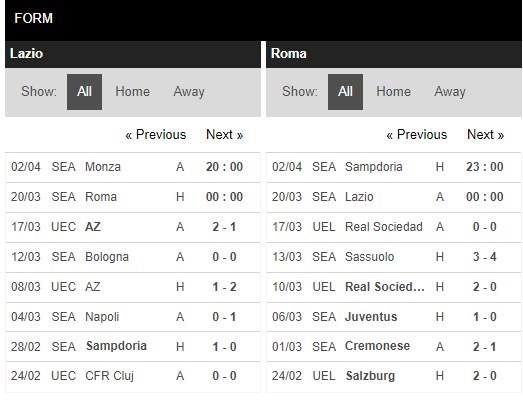Open Lazio's Monza fixture on 02/04
Screen dimensions: 523x403
(x=133, y=167)
